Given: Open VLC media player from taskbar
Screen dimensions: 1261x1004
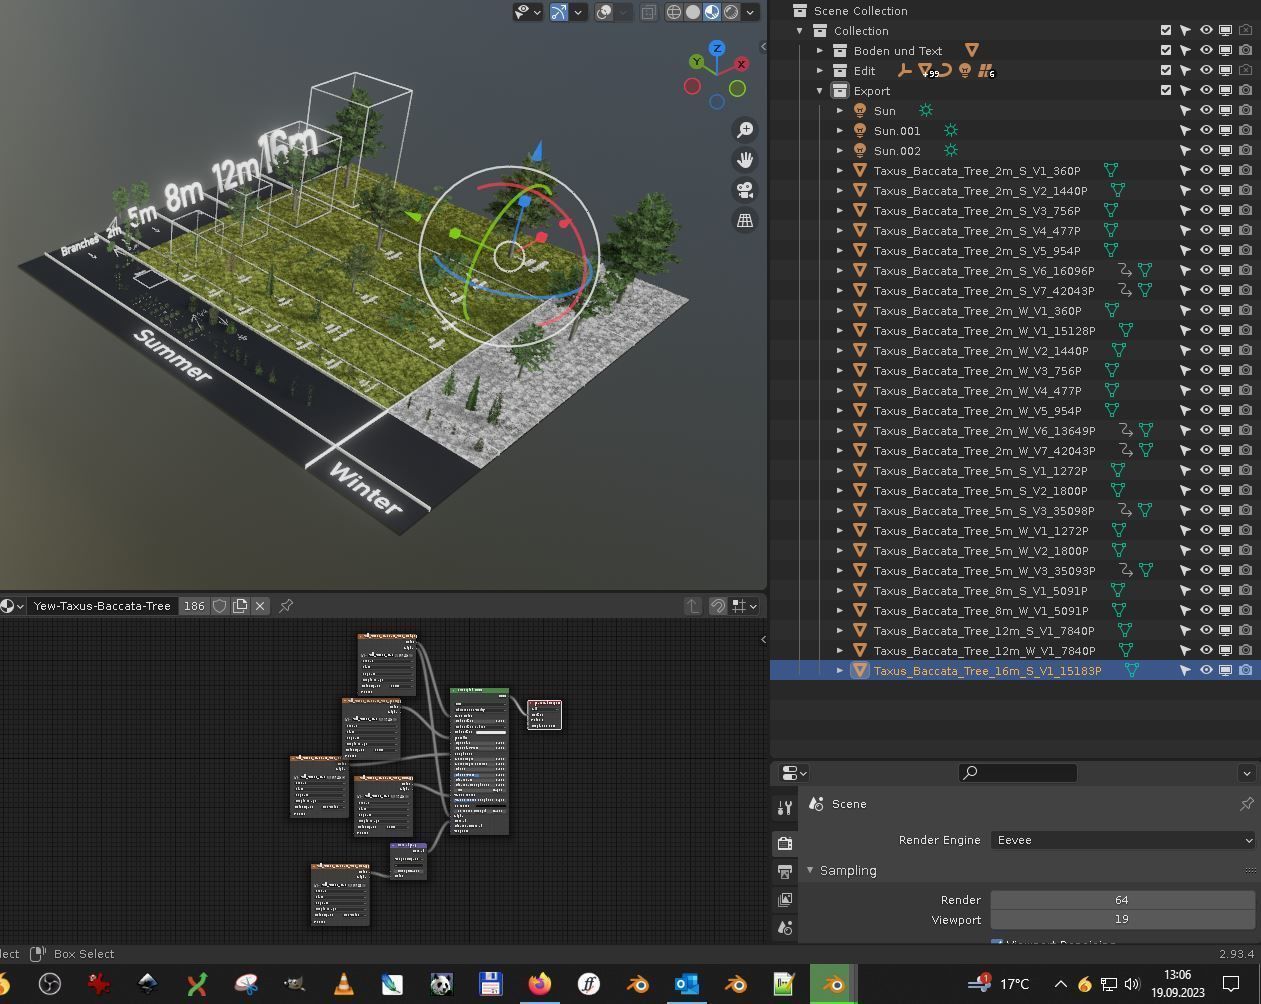Looking at the screenshot, I should click(343, 984).
